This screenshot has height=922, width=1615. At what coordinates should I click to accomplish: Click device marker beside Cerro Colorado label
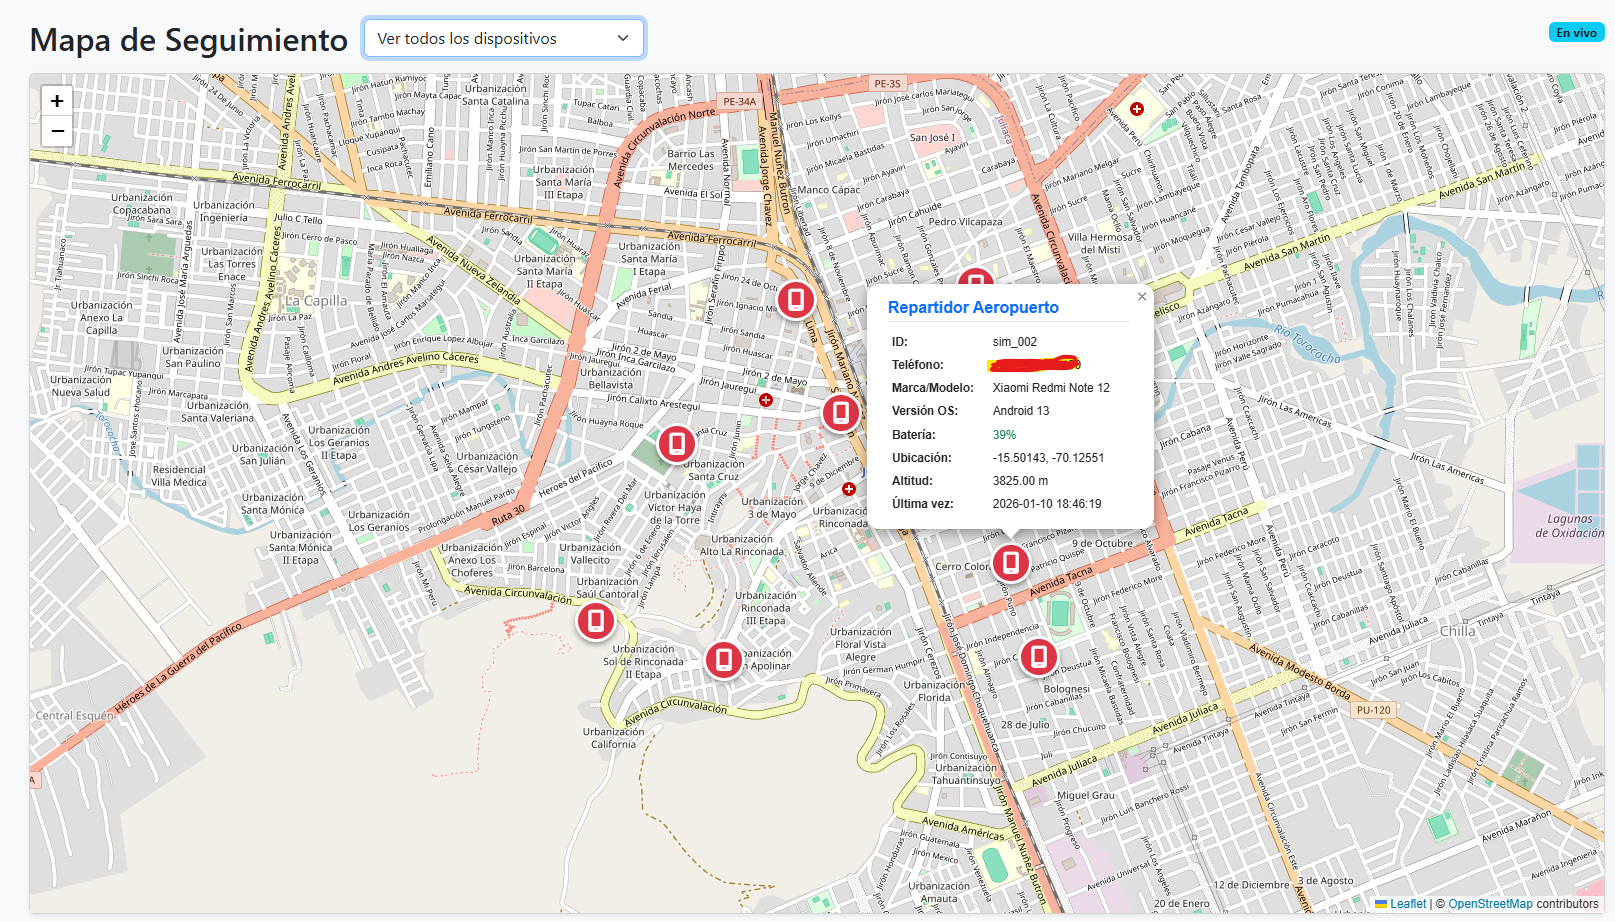(x=1011, y=562)
